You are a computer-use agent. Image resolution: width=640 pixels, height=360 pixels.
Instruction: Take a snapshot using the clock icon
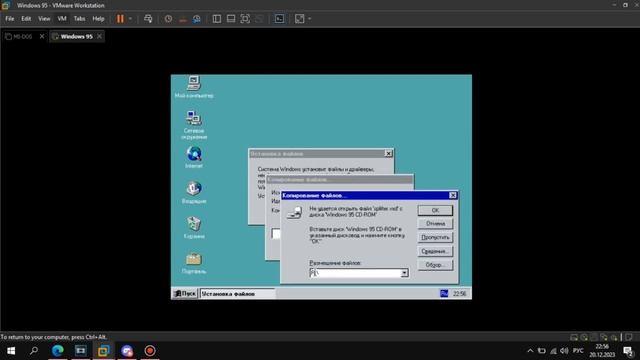168,19
